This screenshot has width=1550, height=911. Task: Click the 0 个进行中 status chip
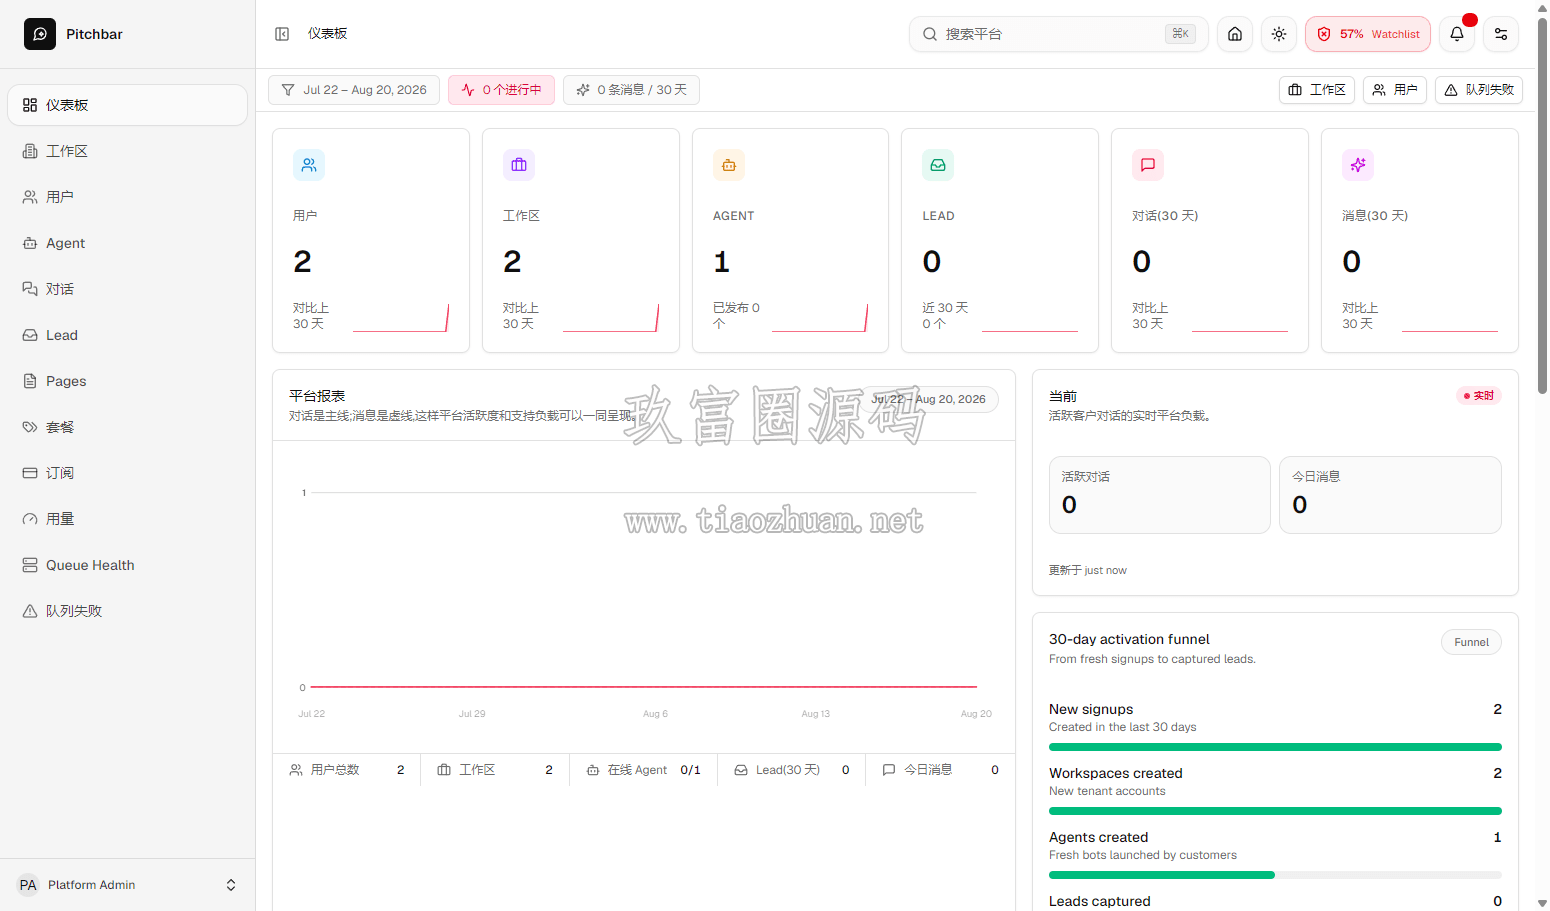coord(501,90)
